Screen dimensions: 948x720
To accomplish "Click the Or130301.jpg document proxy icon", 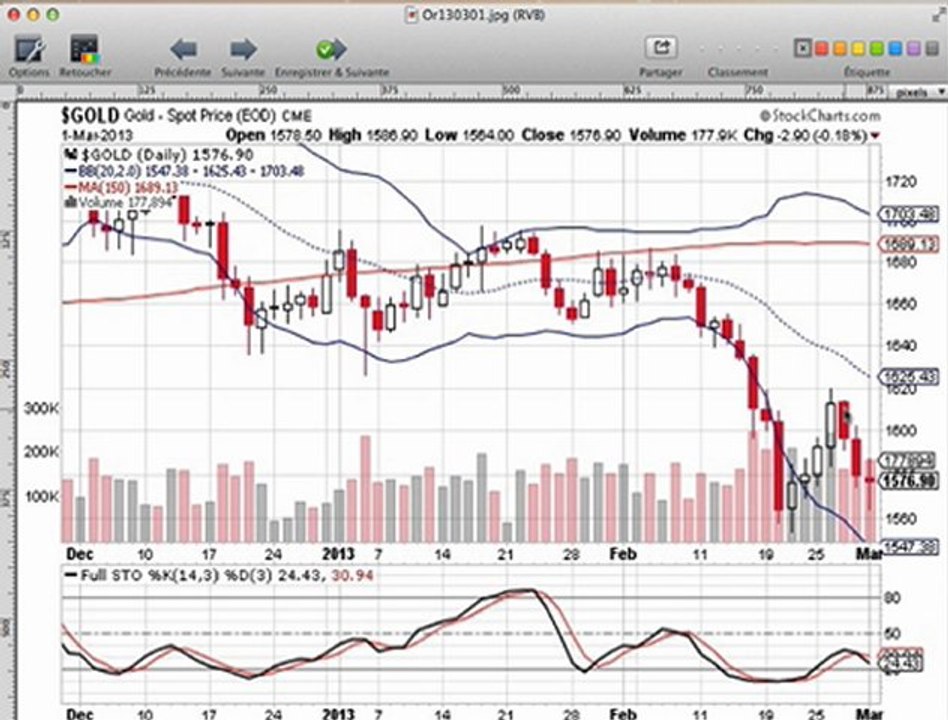I will coord(411,15).
